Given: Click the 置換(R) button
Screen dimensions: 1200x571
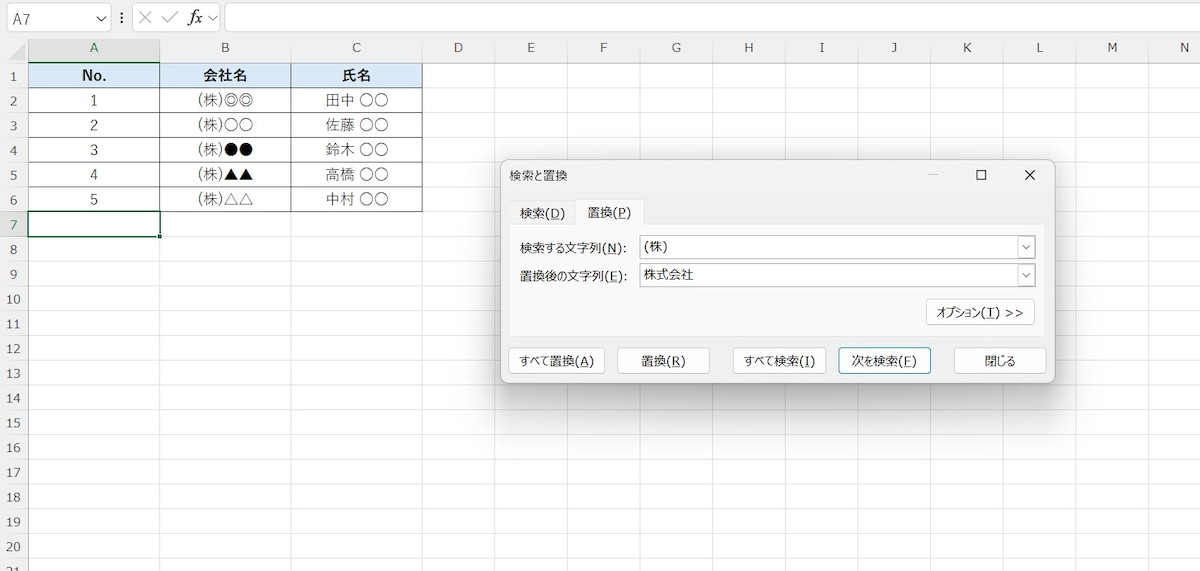Looking at the screenshot, I should pos(664,361).
